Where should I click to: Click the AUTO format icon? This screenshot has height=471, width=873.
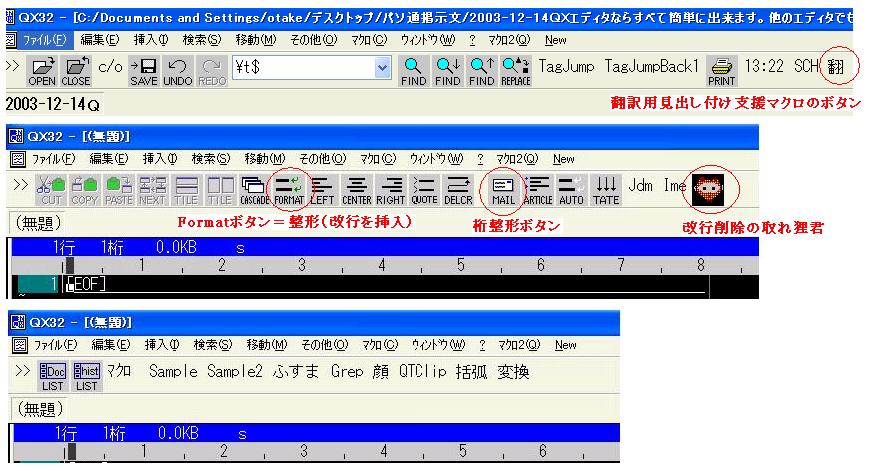[x=571, y=190]
